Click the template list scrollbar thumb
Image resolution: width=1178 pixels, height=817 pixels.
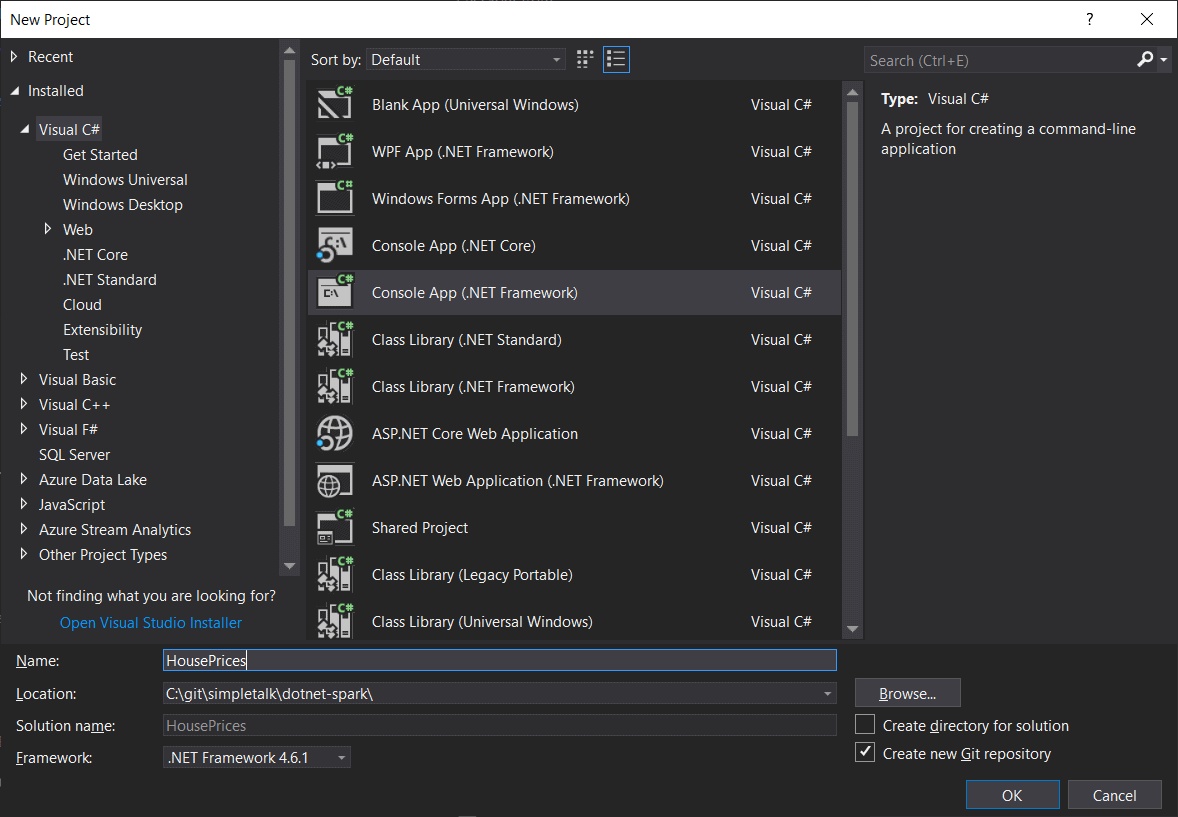pyautogui.click(x=852, y=269)
